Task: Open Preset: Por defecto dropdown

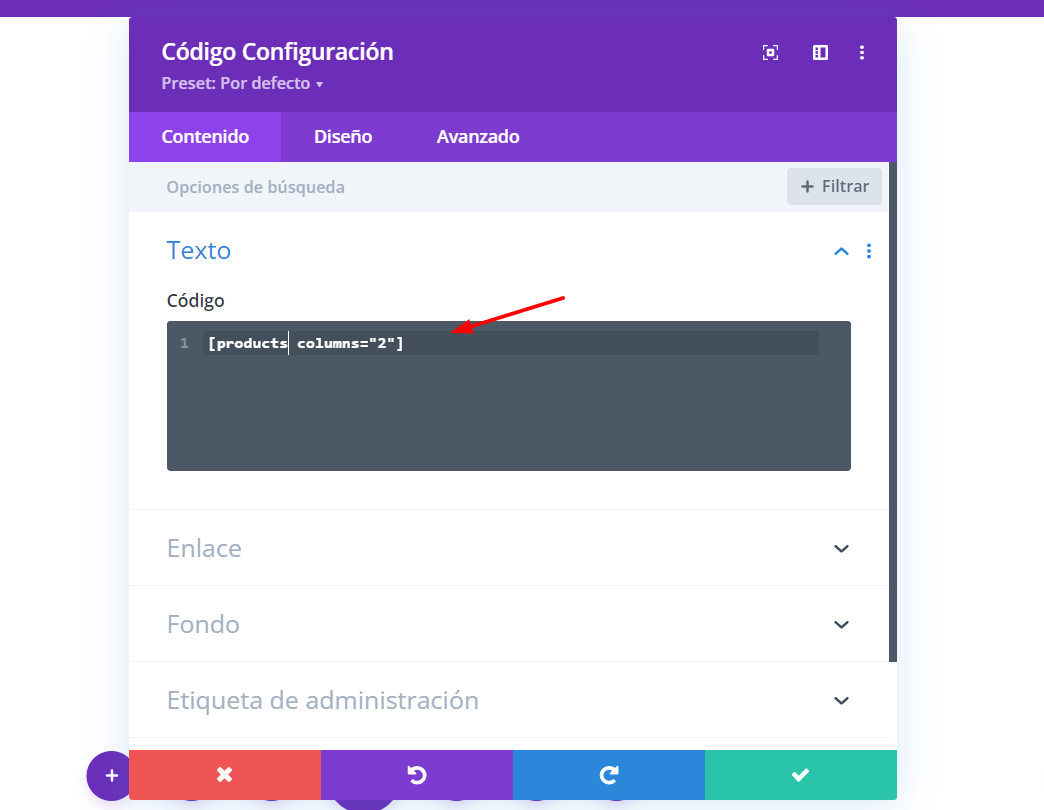Action: [242, 83]
